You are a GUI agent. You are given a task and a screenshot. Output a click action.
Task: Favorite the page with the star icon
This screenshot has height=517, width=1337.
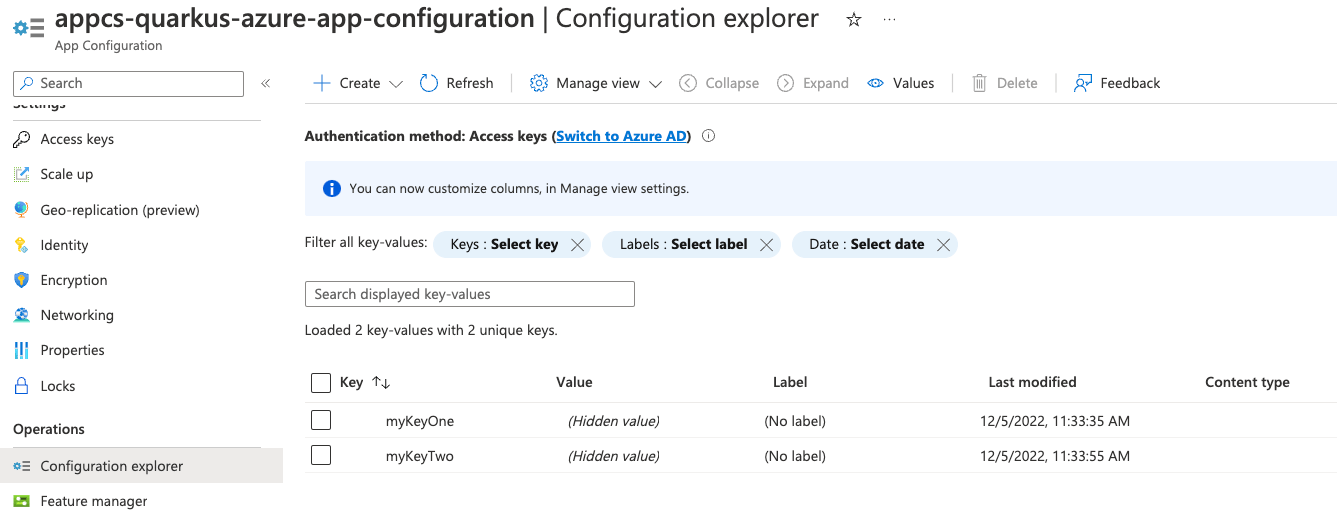tap(854, 20)
